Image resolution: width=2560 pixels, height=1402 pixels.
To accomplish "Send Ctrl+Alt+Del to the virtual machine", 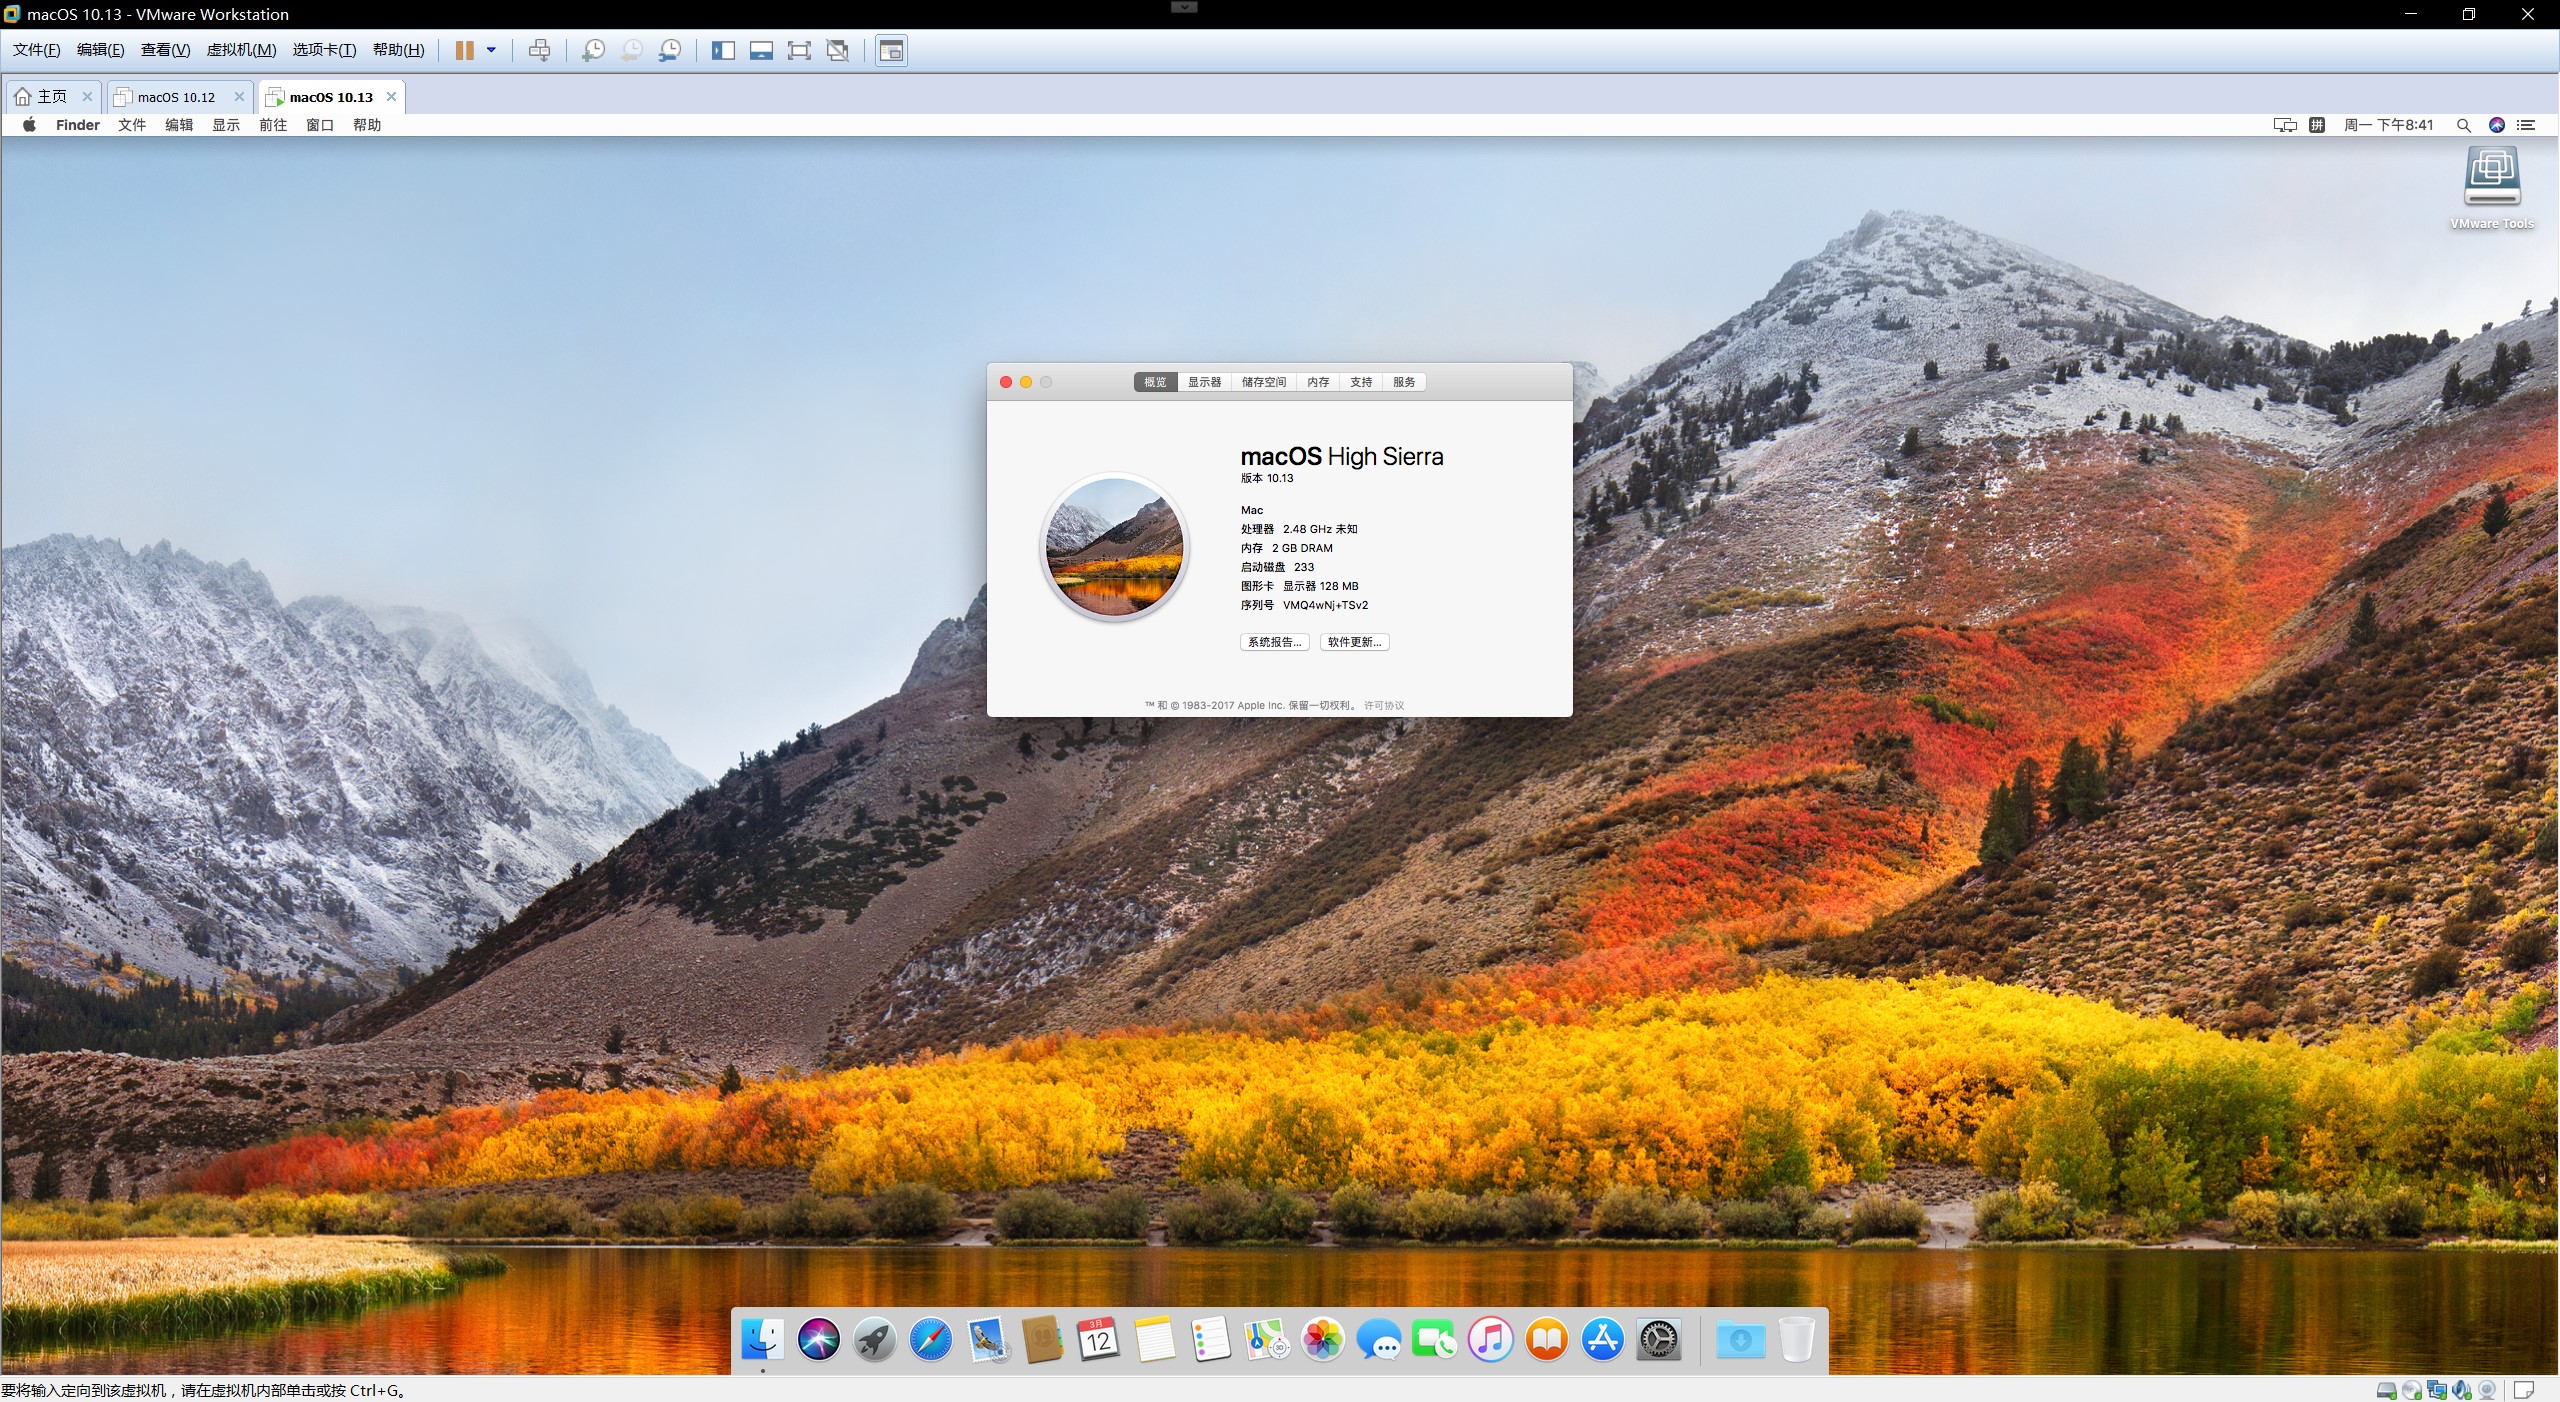I will point(539,50).
